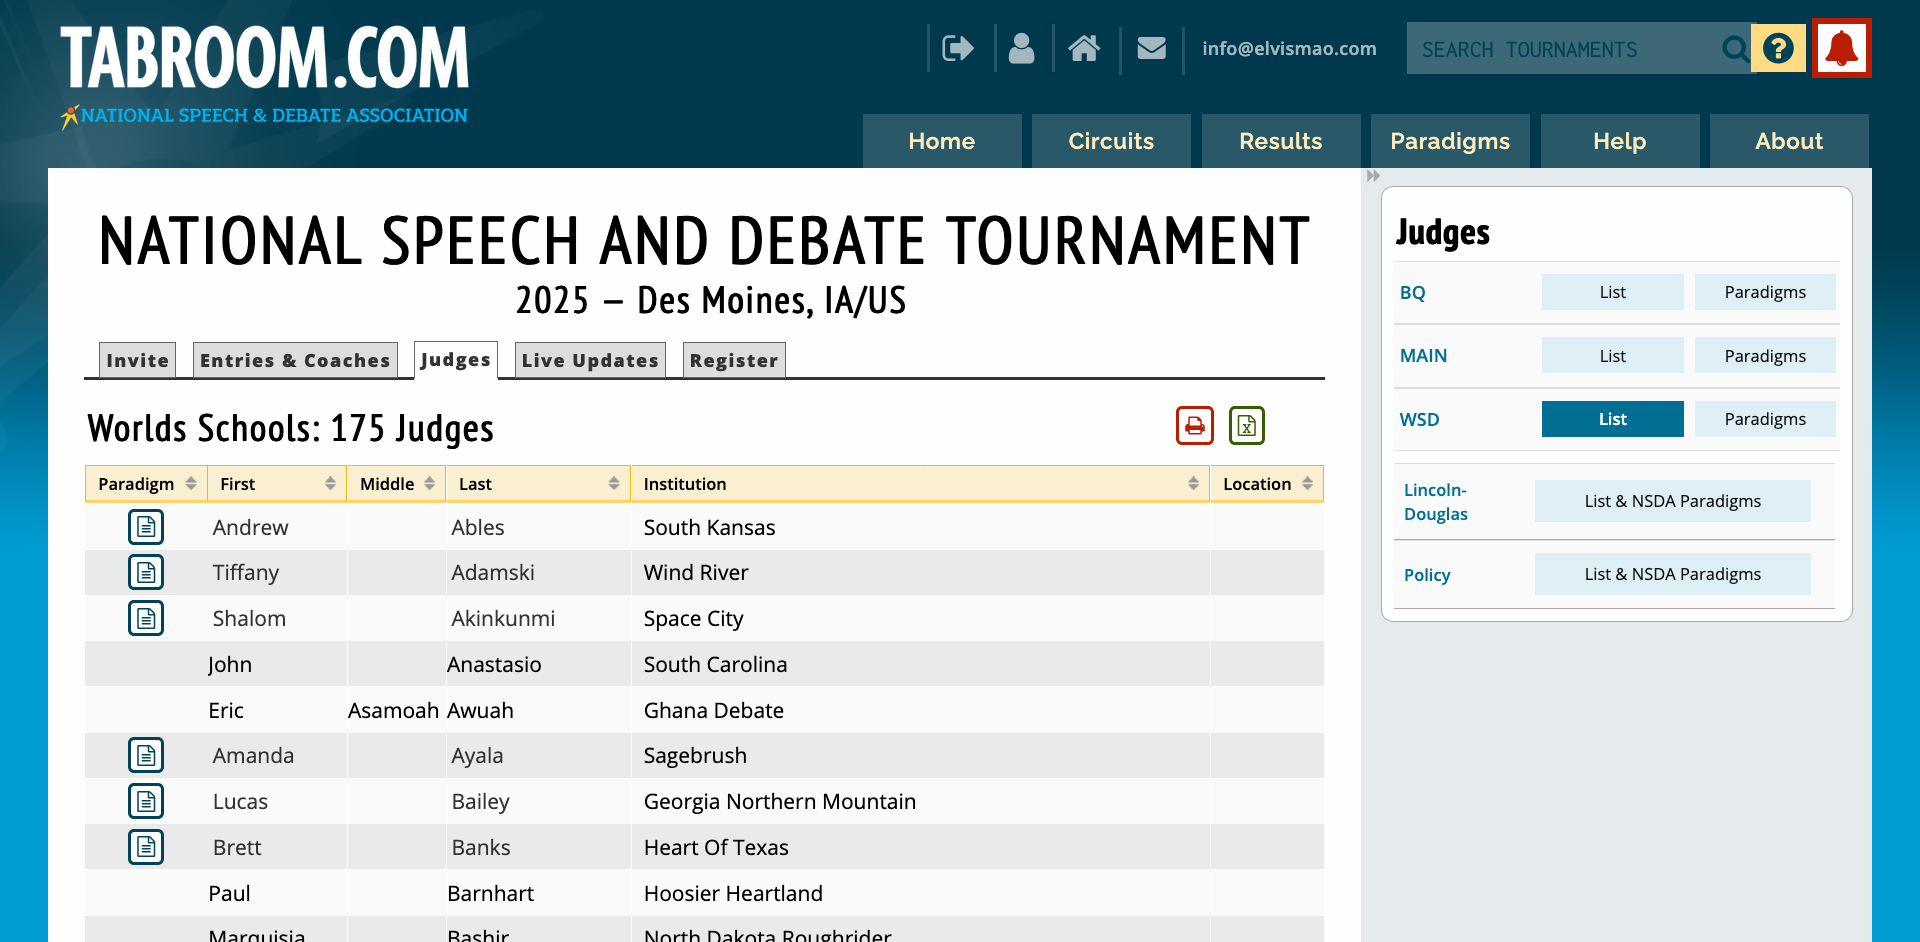Switch to the Entries & Coaches tab
The height and width of the screenshot is (942, 1920).
[295, 360]
